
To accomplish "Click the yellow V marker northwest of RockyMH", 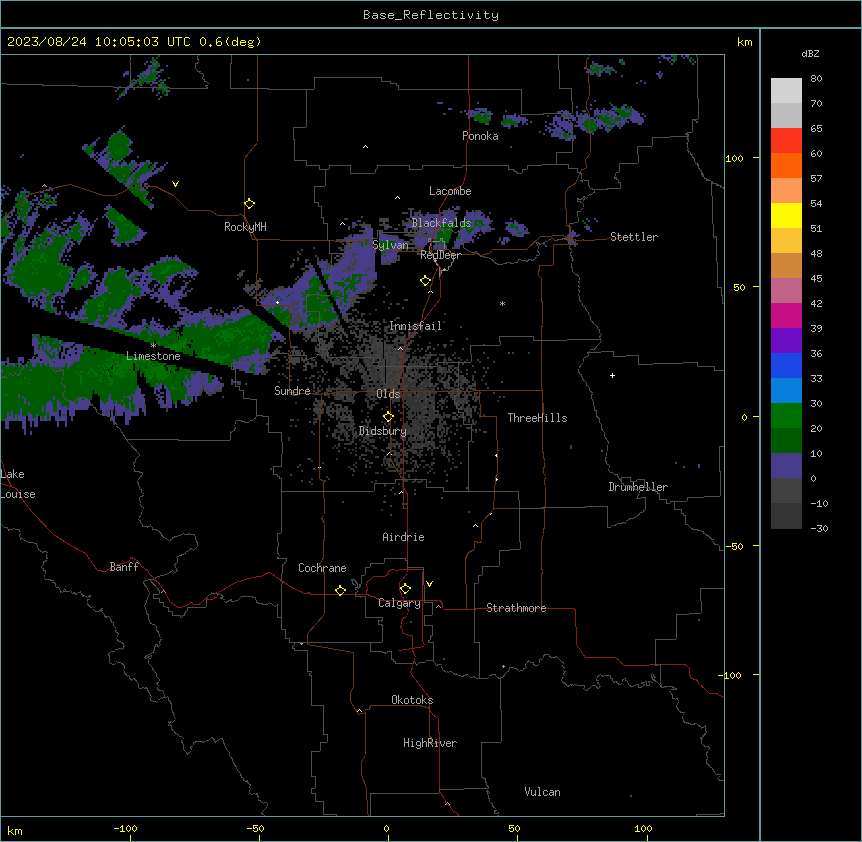I will point(175,184).
